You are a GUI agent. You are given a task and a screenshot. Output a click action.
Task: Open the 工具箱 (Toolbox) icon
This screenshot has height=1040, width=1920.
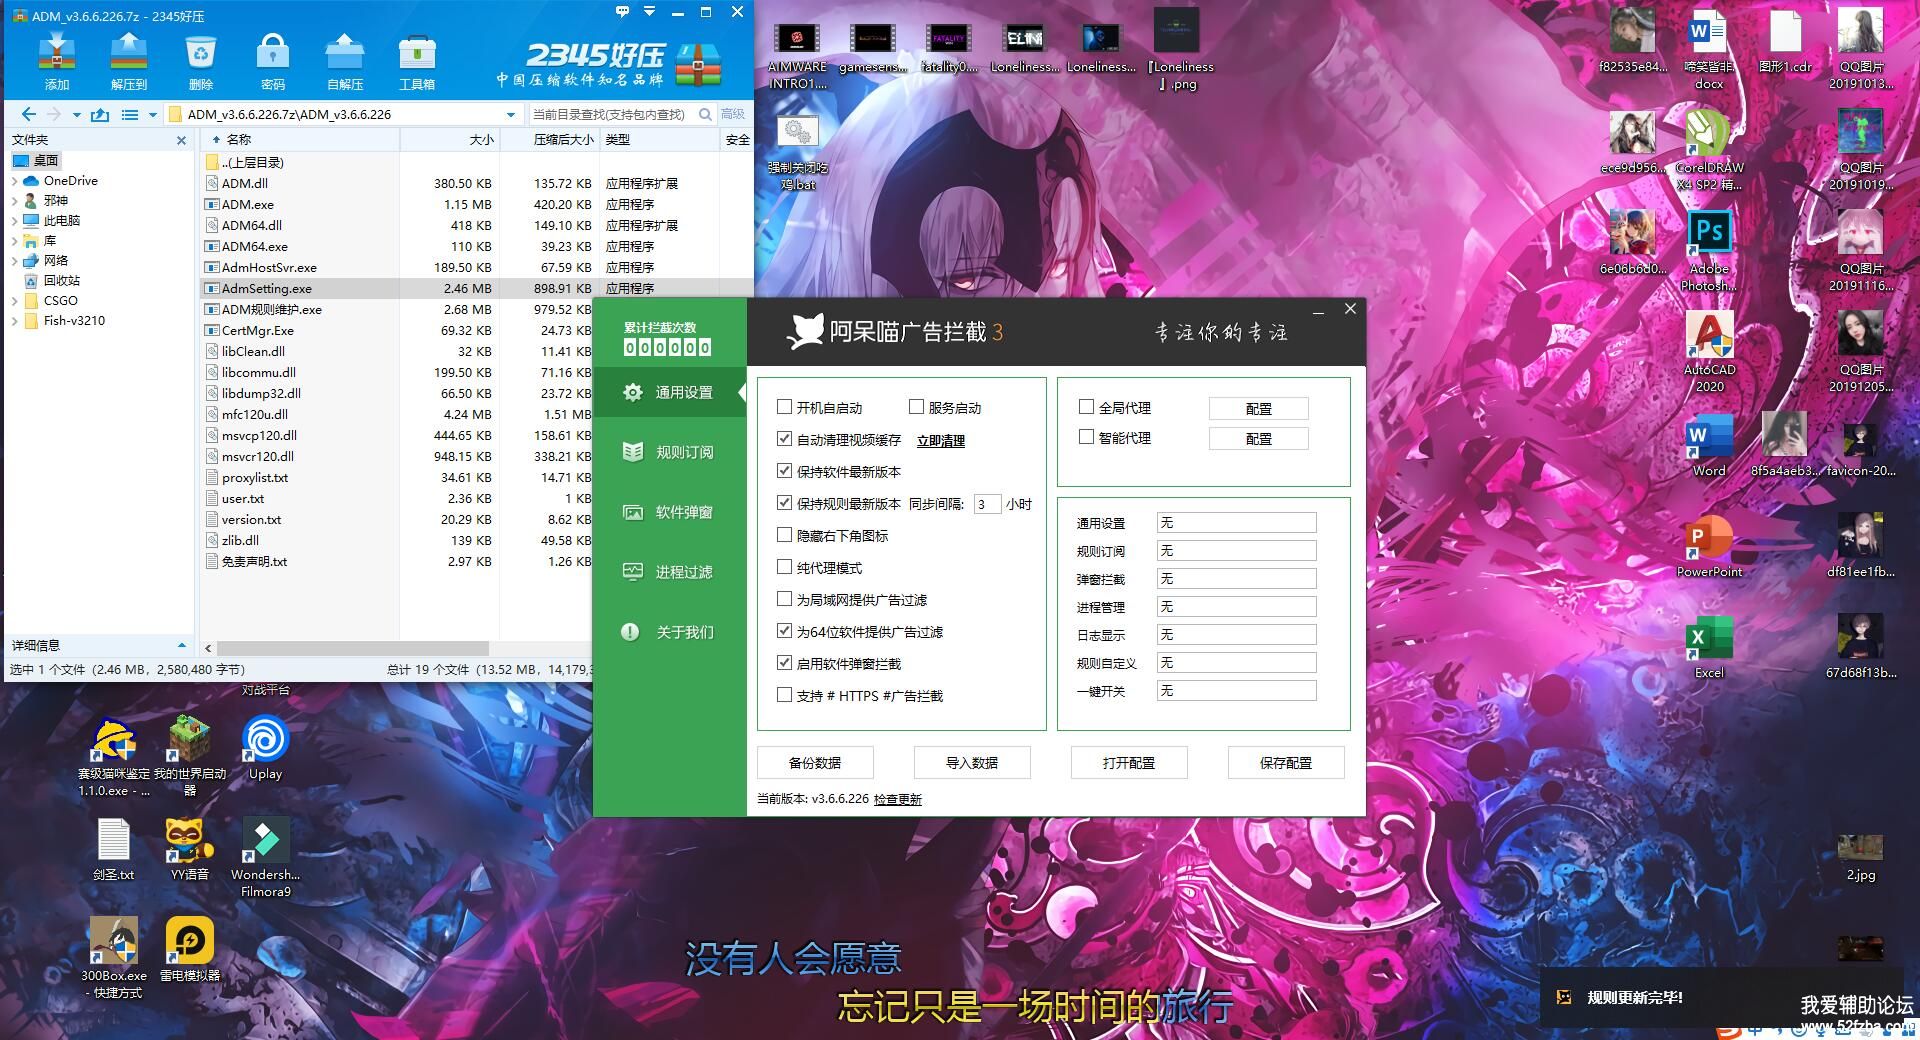(x=417, y=52)
